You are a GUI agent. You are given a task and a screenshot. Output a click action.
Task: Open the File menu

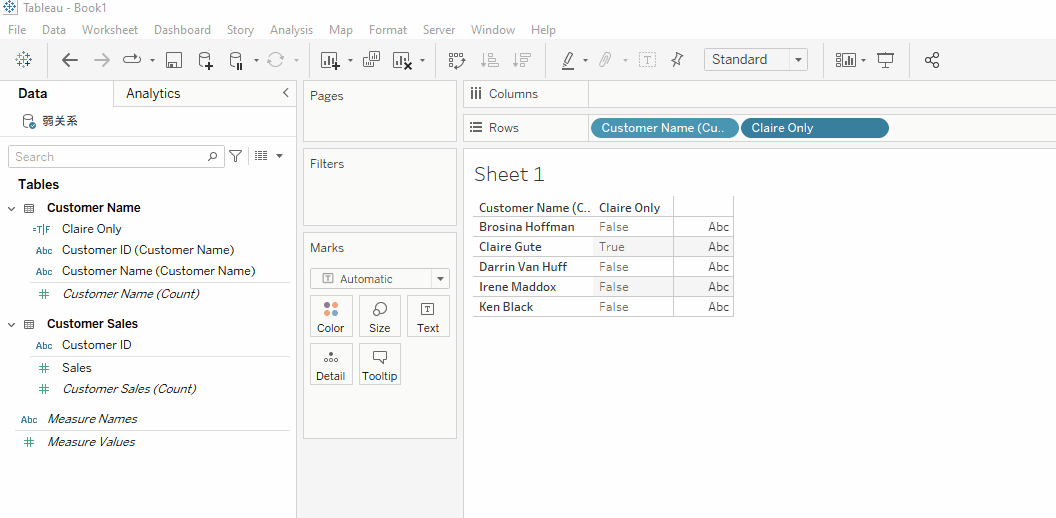click(x=17, y=30)
